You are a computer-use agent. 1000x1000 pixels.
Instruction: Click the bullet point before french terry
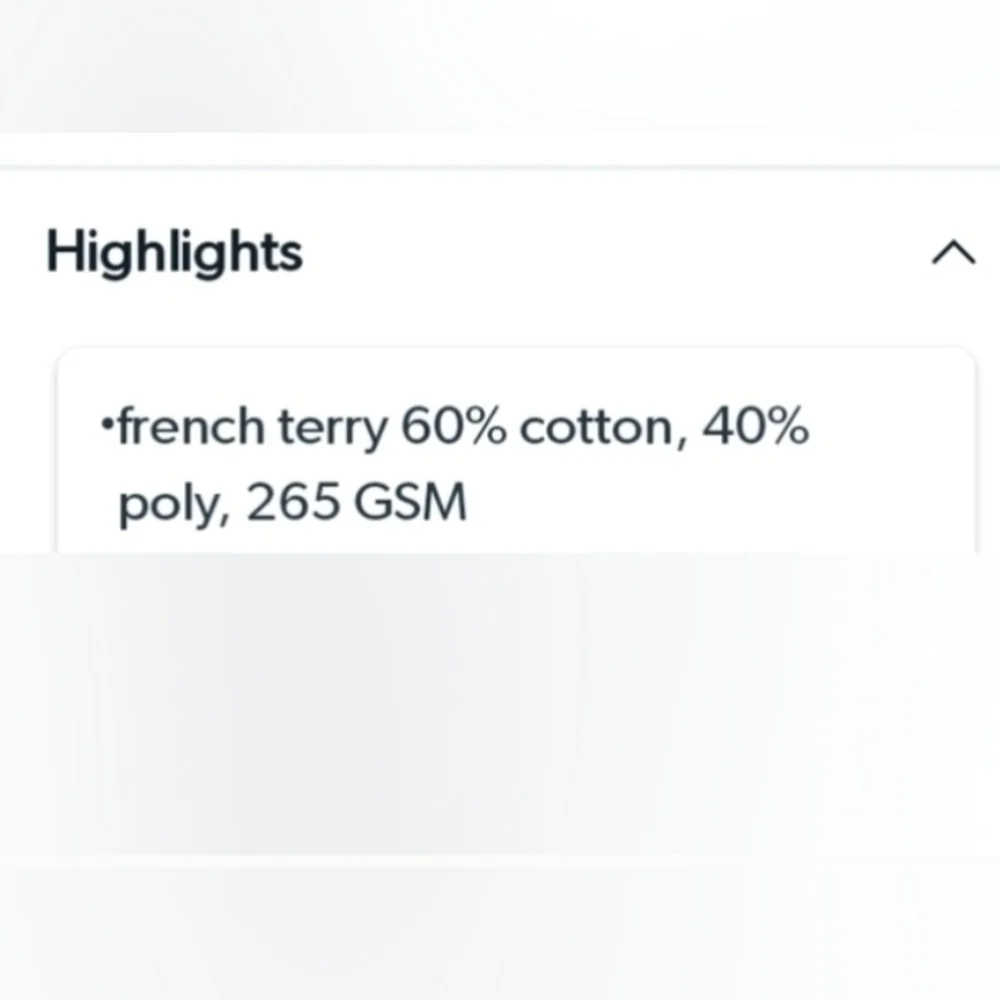107,423
